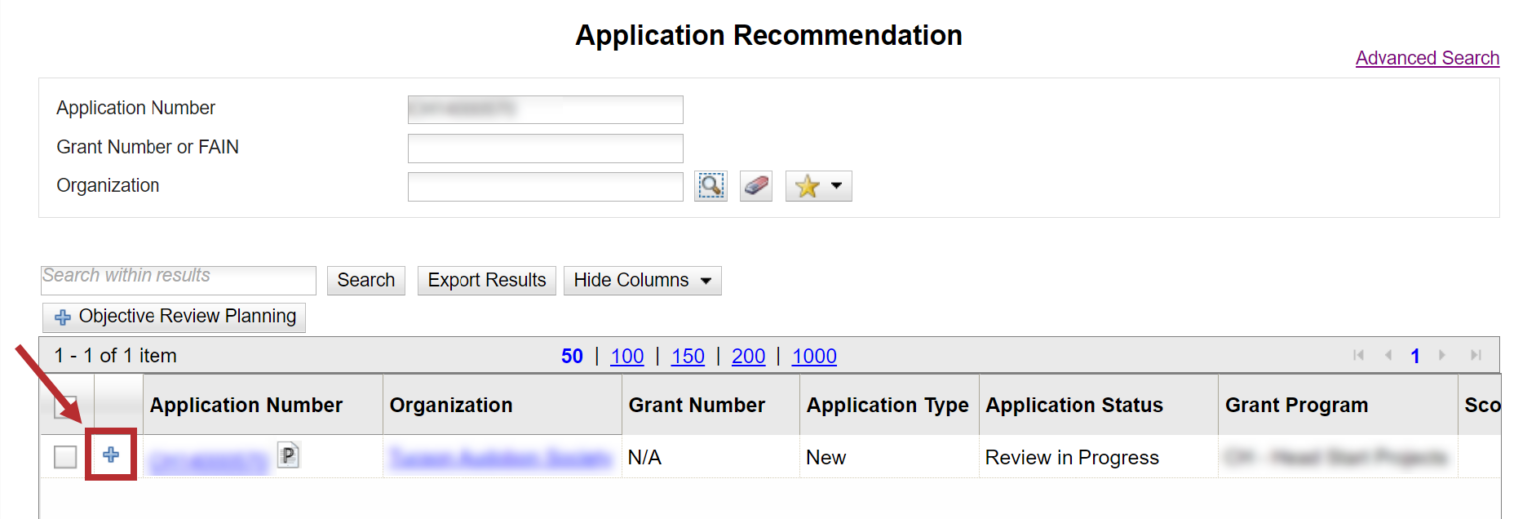The width and height of the screenshot is (1536, 519).
Task: Sort by Application Status column header
Action: [x=1074, y=405]
